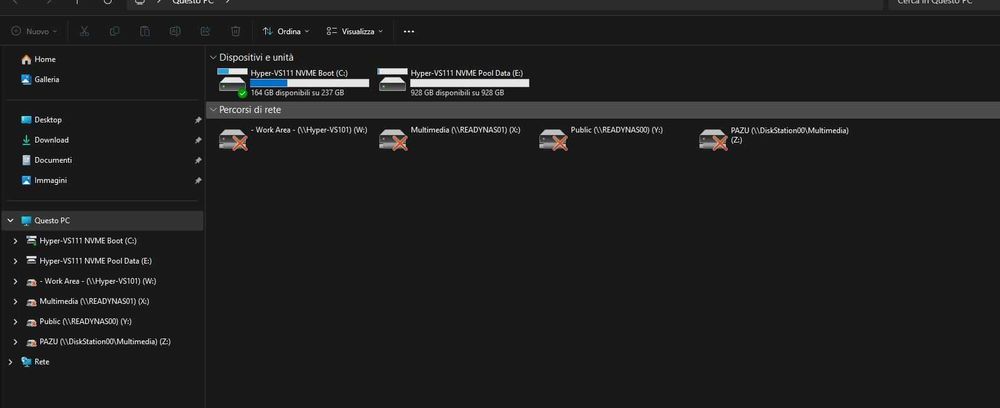Viewport: 1000px width, 408px height.
Task: Select Questo PC in navigation tree
Action: (x=102, y=221)
